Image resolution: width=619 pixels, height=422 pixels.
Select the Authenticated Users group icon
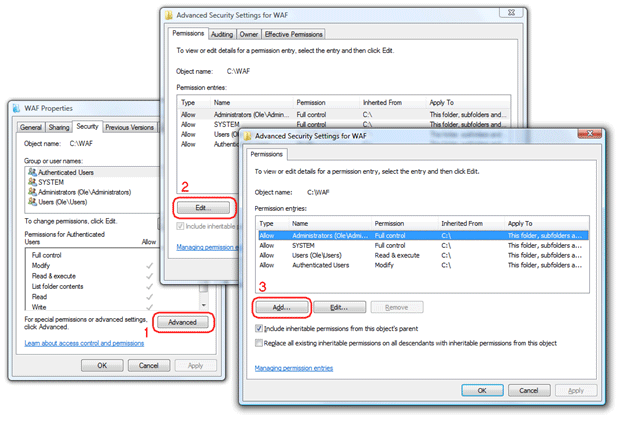[29, 172]
